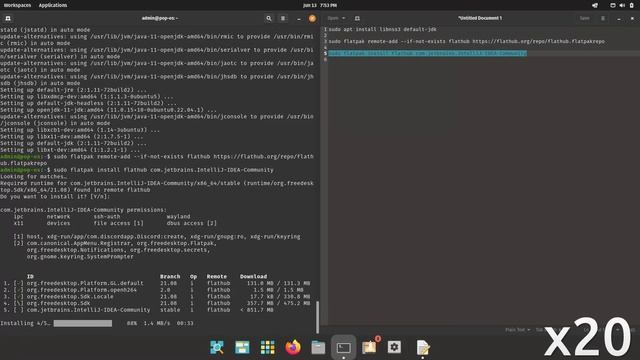Expand Plain Text language dropdown in editor status bar
This screenshot has height=360, width=640.
pyautogui.click(x=518, y=330)
